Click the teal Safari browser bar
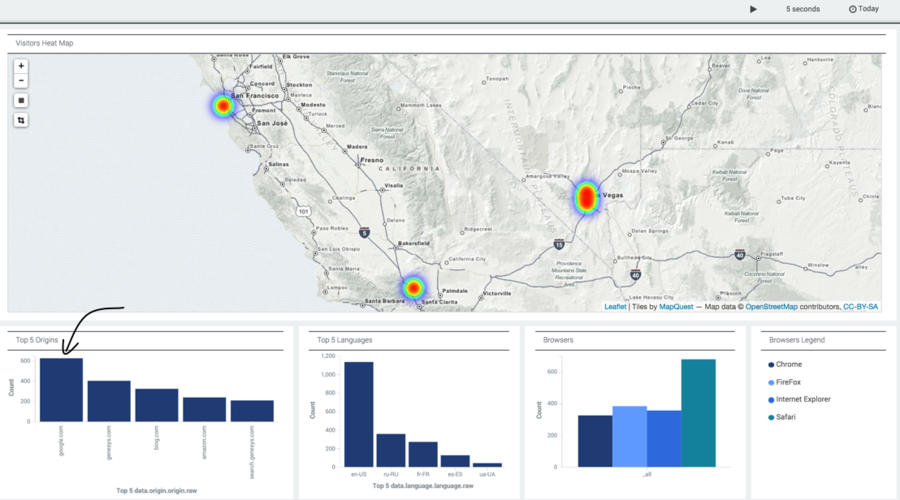 (x=698, y=413)
